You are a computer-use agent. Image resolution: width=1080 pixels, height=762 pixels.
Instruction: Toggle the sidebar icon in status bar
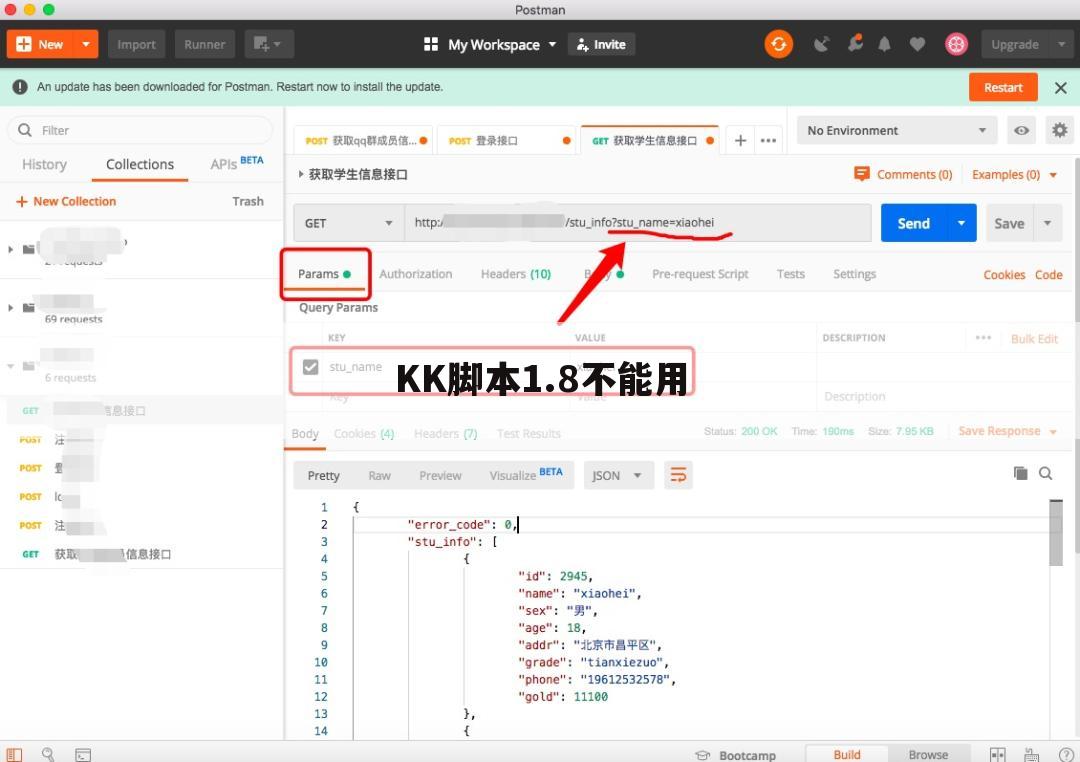point(14,754)
